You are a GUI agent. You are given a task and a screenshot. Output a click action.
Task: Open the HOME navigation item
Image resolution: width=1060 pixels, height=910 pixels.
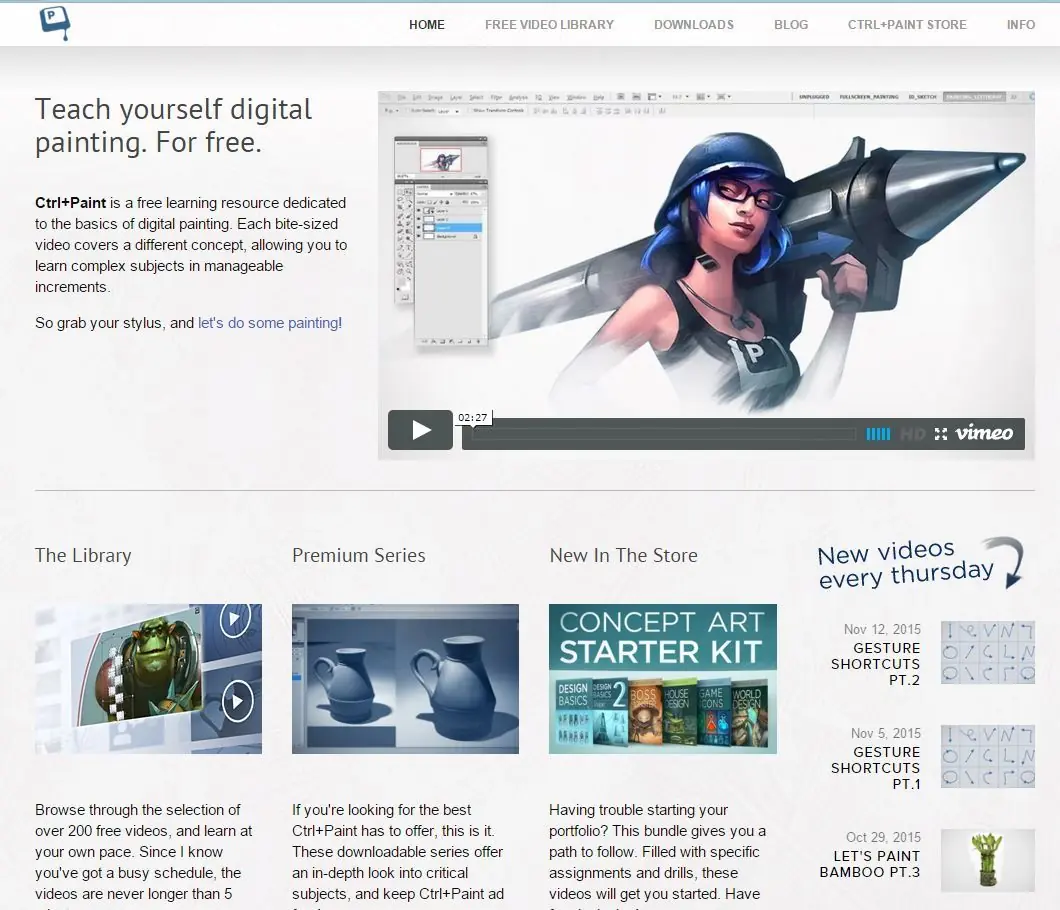[x=427, y=25]
